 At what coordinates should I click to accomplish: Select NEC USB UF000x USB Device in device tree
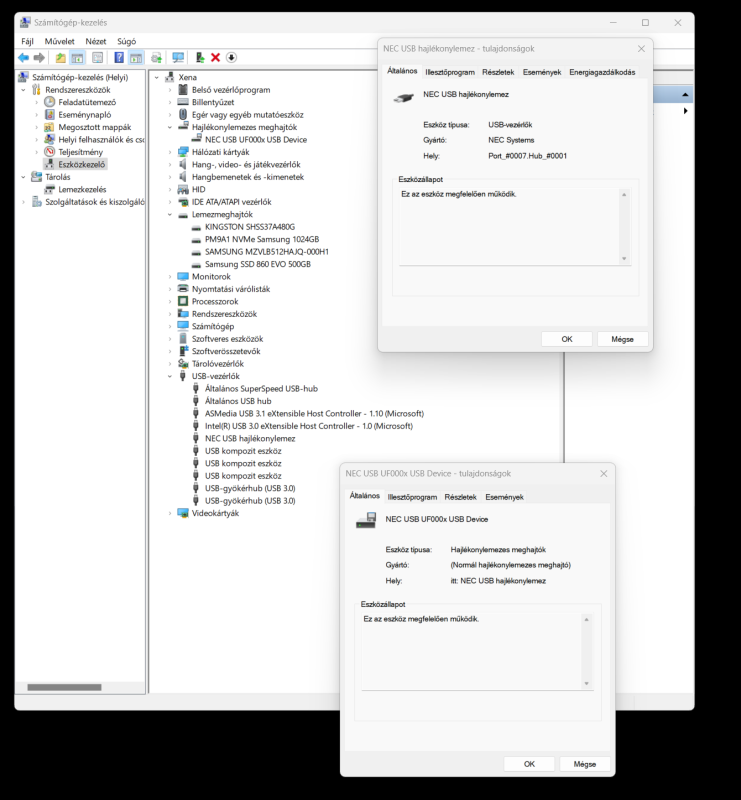(256, 139)
